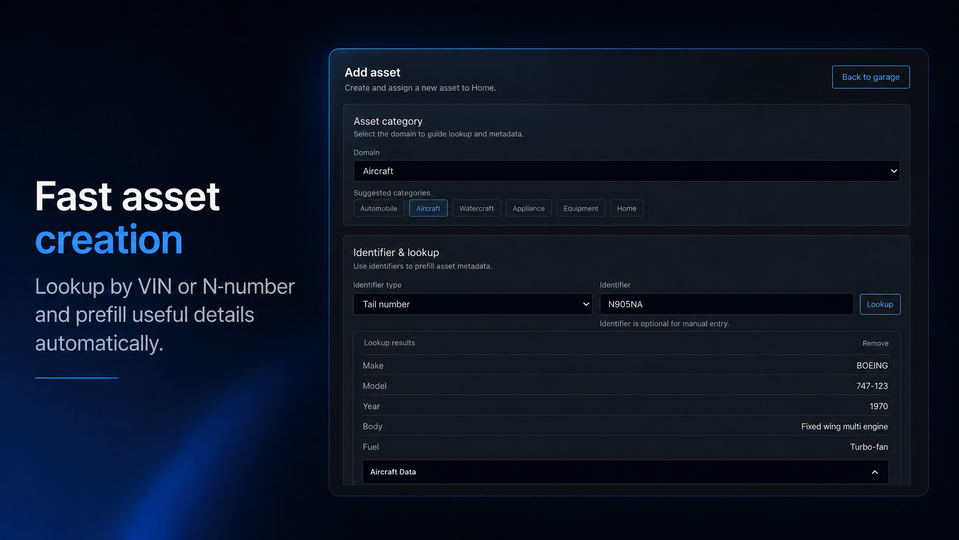Select the Aircraft suggested category chip
This screenshot has height=540, width=959.
428,209
